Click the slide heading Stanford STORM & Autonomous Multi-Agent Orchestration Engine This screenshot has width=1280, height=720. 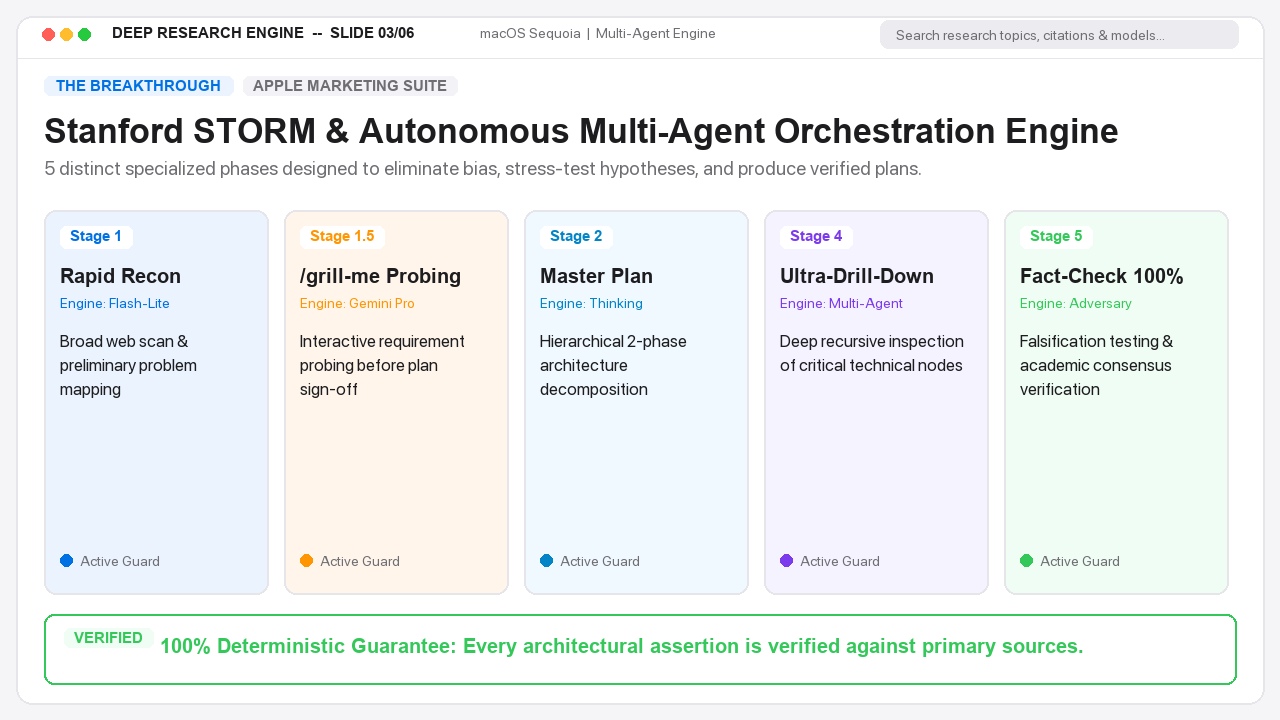coord(581,131)
